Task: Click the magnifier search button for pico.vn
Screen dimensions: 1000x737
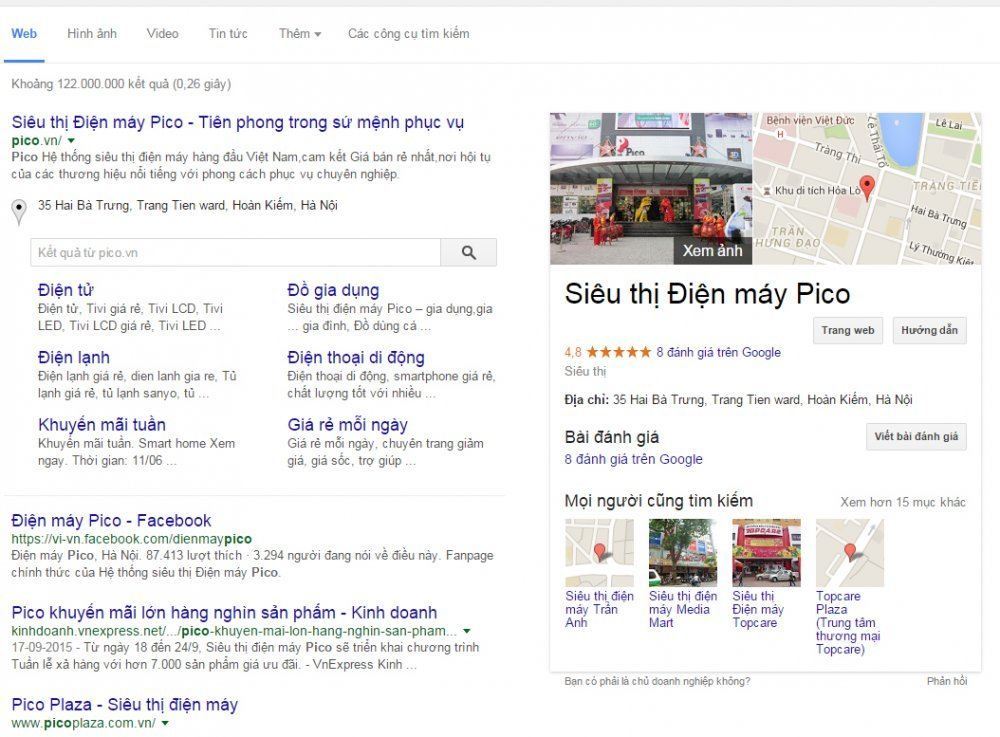Action: [469, 252]
